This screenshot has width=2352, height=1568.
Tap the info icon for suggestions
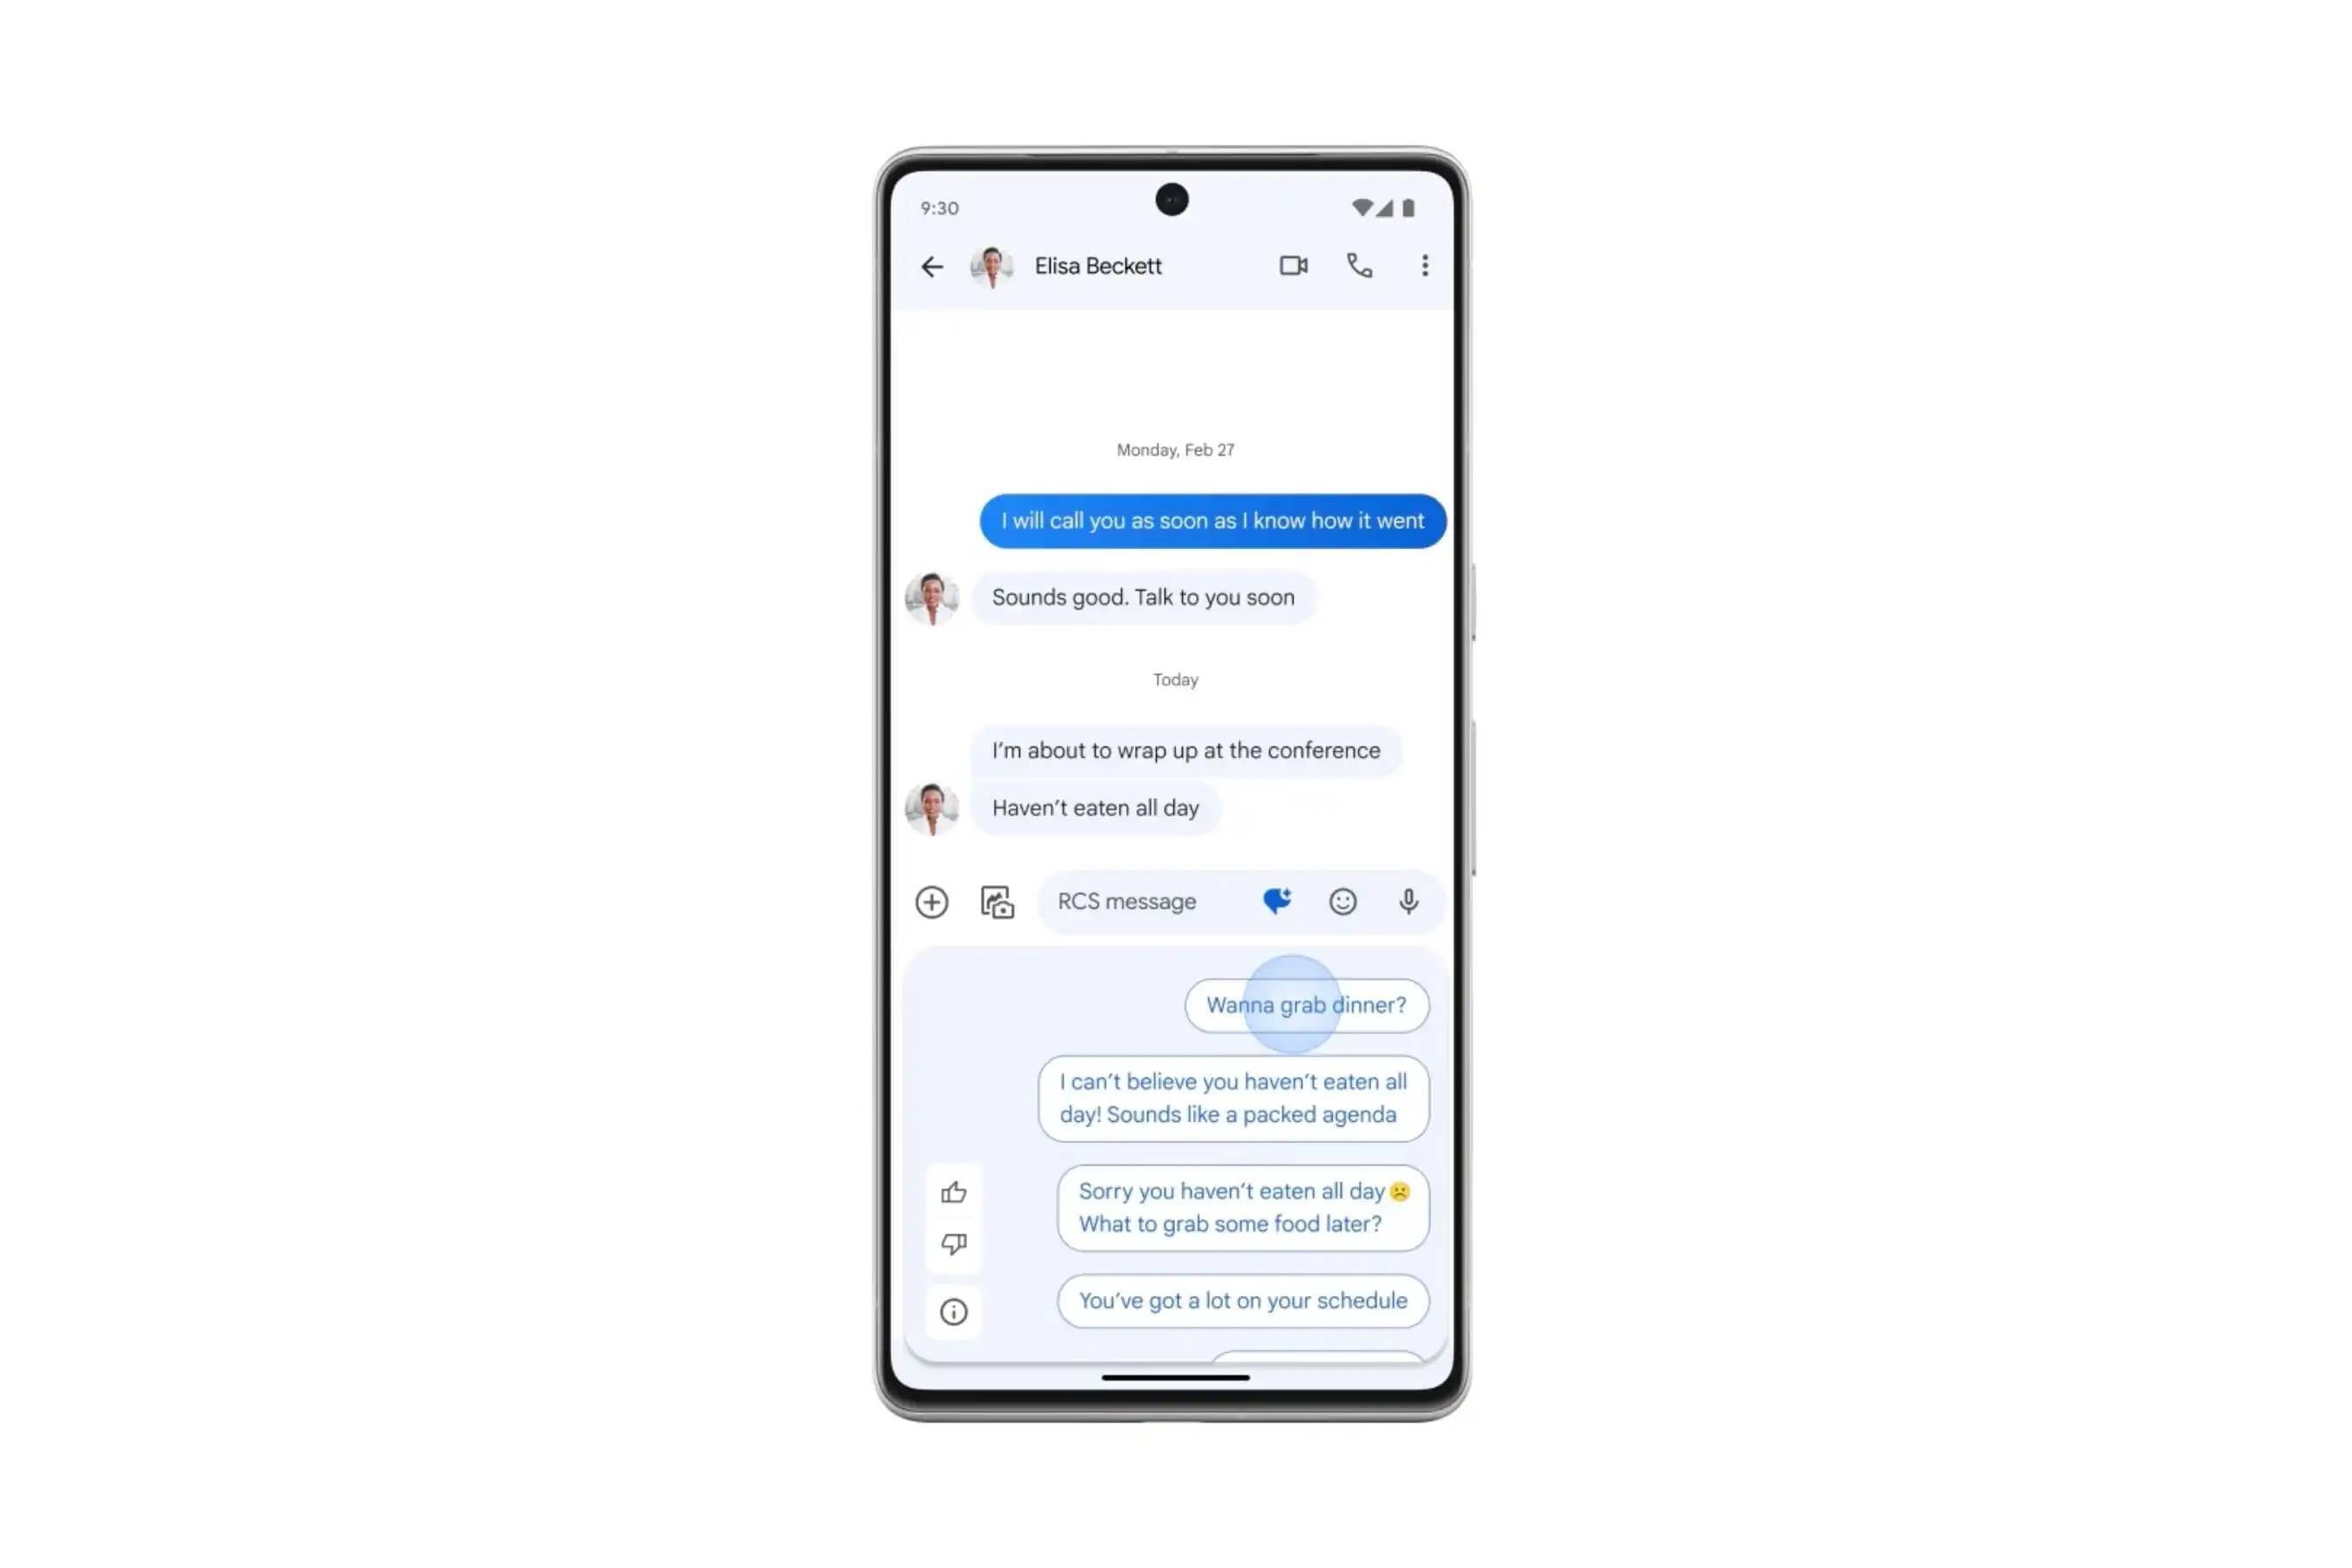954,1311
